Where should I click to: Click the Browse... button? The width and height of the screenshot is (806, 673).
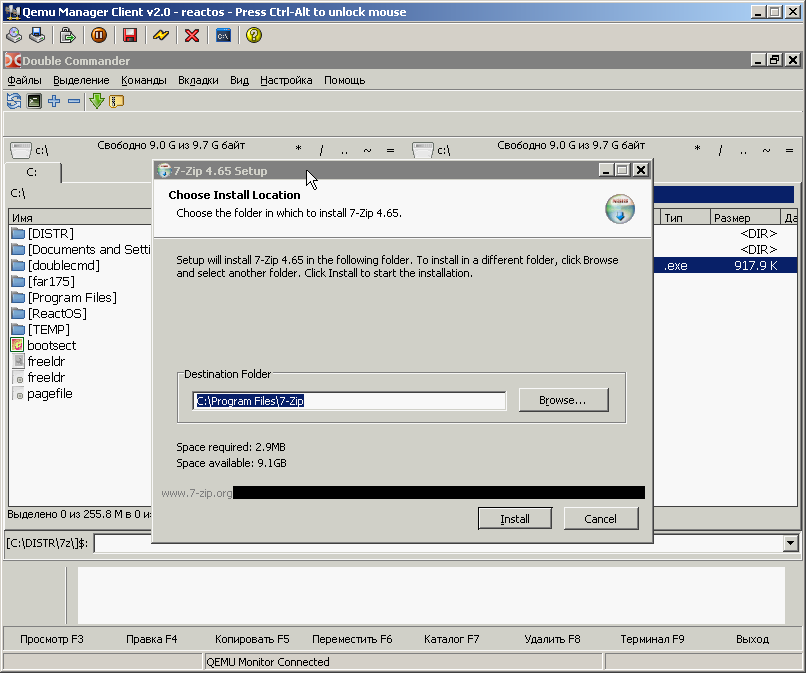tap(562, 400)
